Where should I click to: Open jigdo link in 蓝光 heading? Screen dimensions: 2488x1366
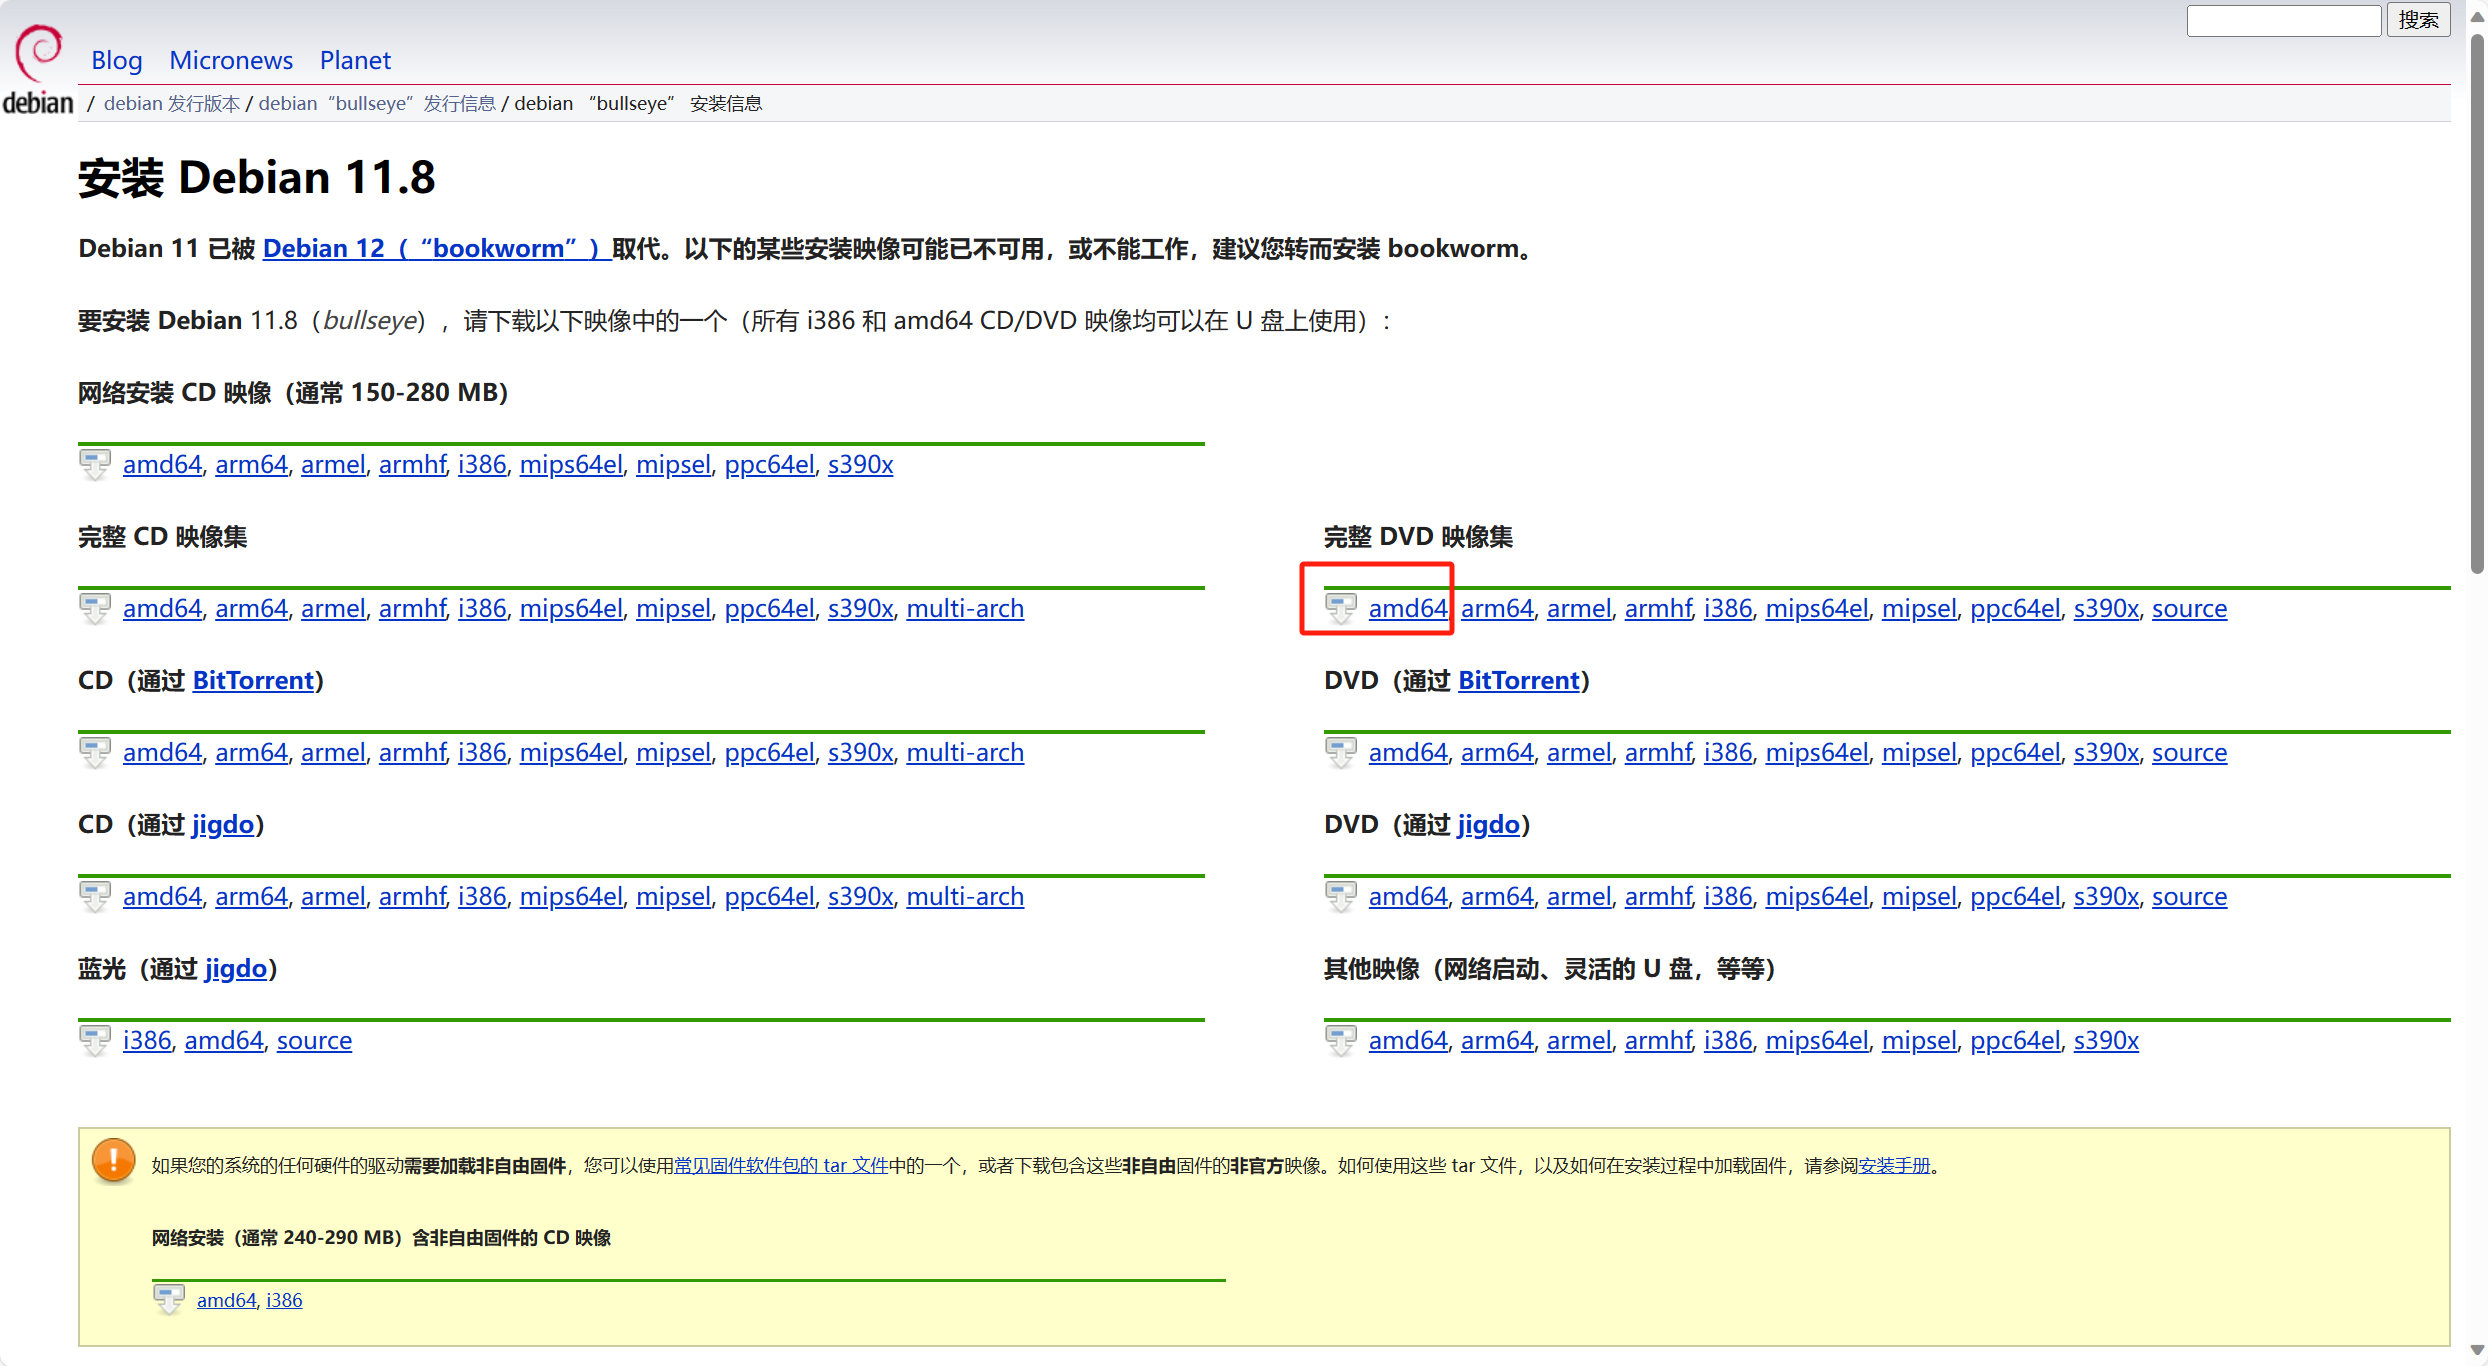tap(236, 968)
